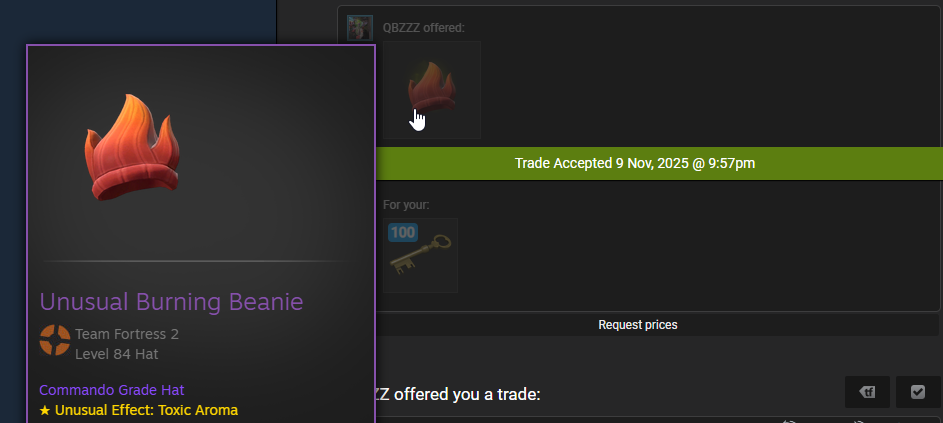Click the Unusual Burning Beanie item title
This screenshot has height=423, width=943.
point(171,301)
